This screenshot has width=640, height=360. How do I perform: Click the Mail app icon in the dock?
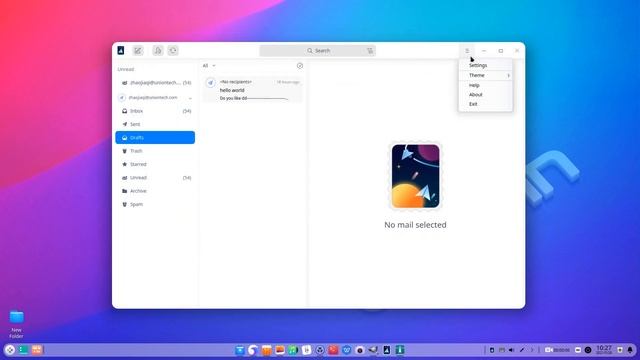pyautogui.click(x=387, y=350)
